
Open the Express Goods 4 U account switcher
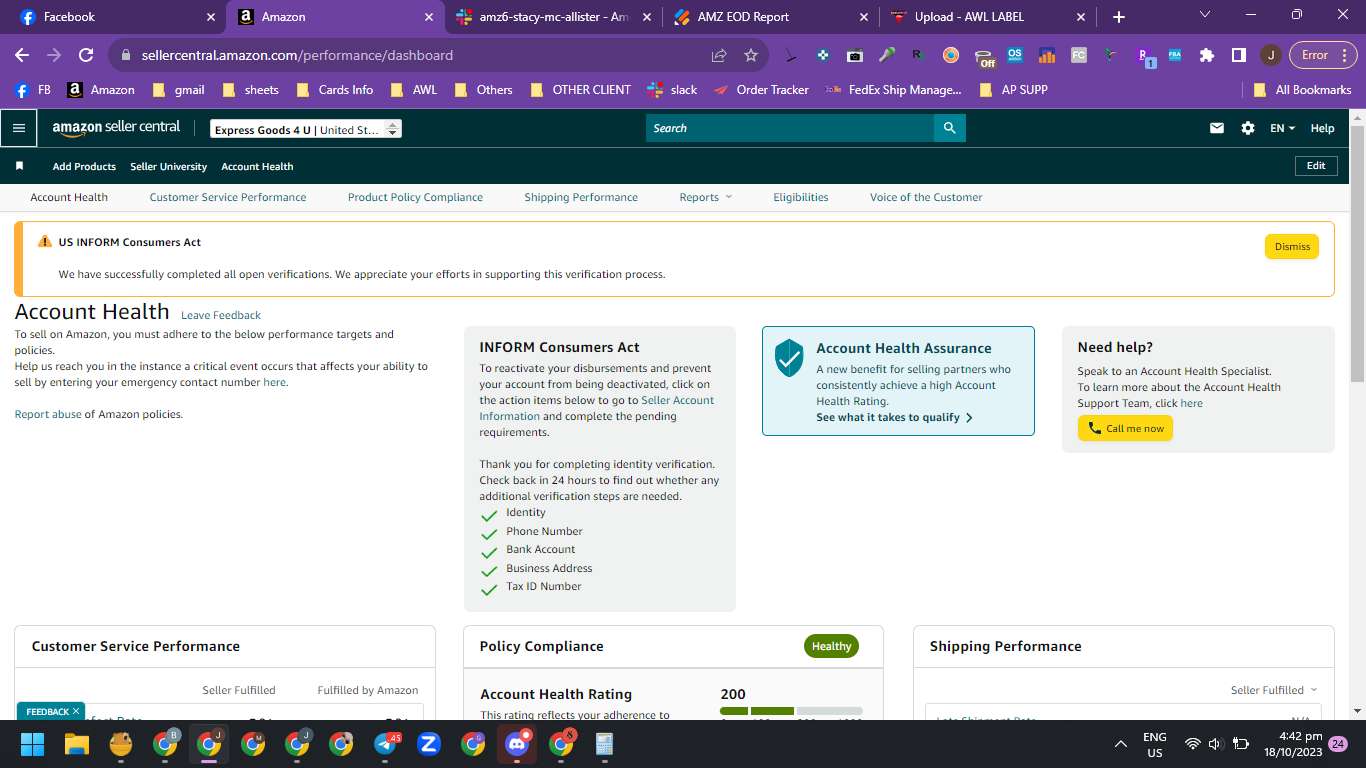(x=306, y=129)
